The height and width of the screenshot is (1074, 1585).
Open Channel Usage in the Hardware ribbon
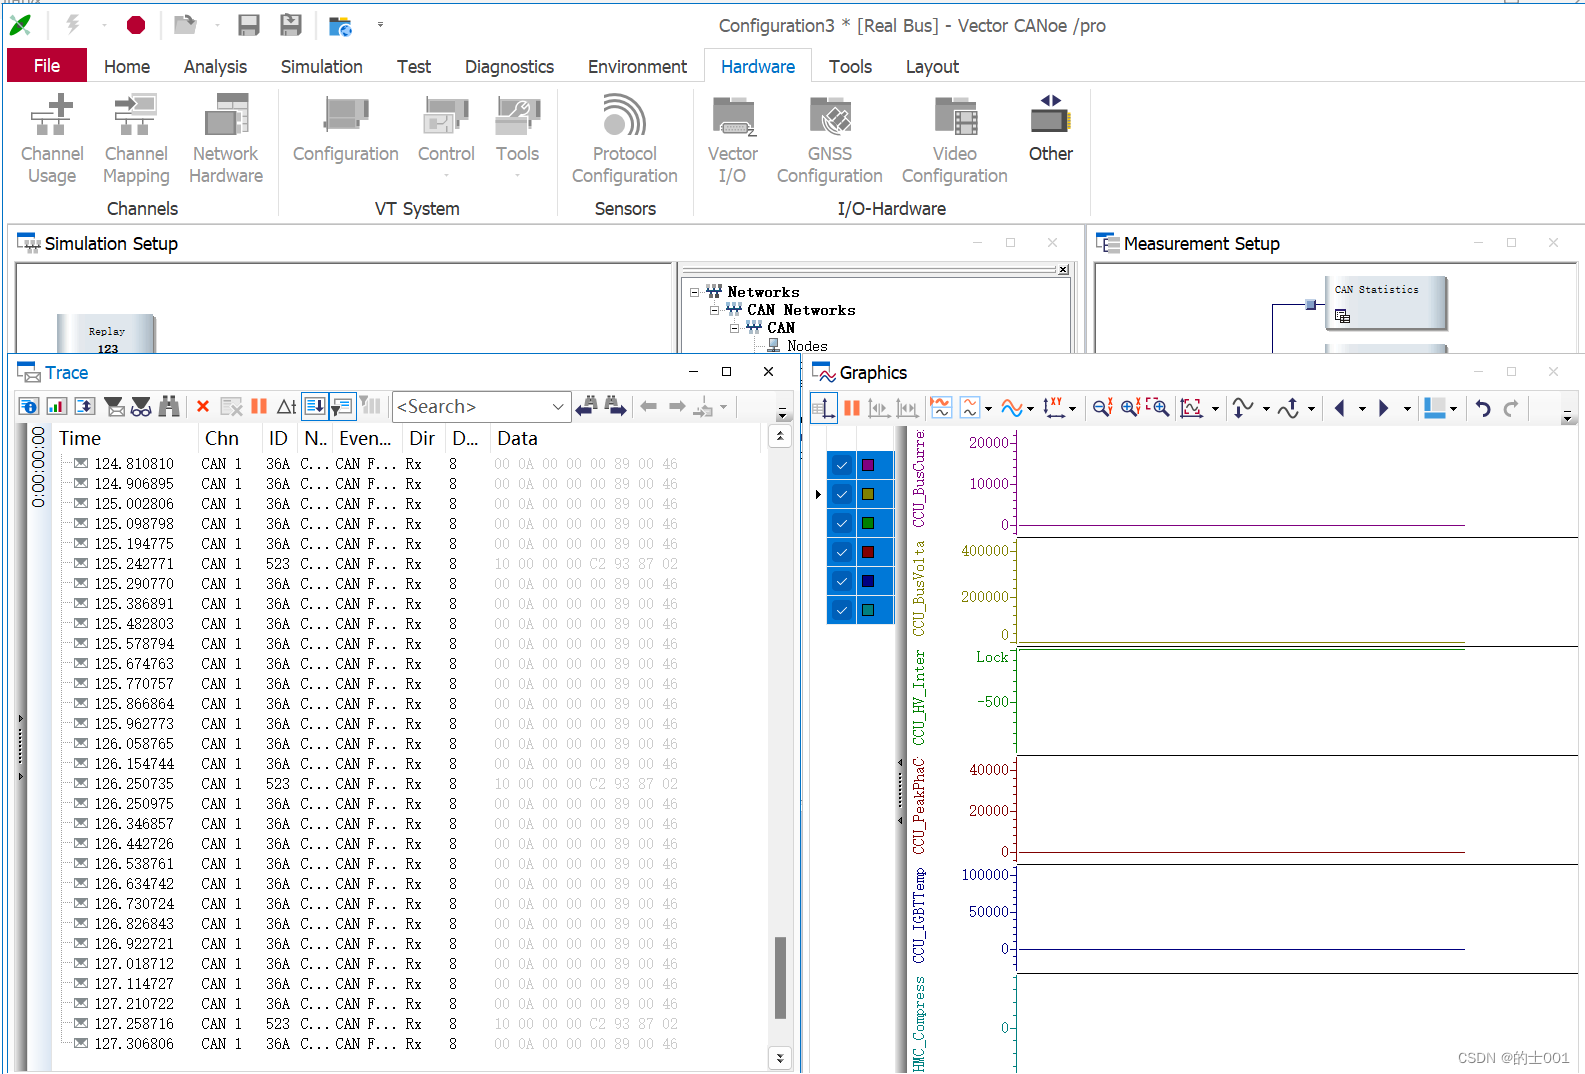[52, 139]
